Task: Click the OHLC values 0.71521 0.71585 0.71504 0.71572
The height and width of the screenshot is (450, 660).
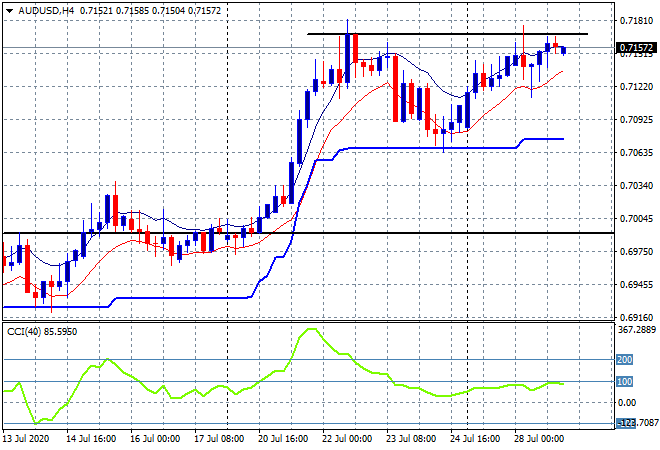Action: pos(151,11)
